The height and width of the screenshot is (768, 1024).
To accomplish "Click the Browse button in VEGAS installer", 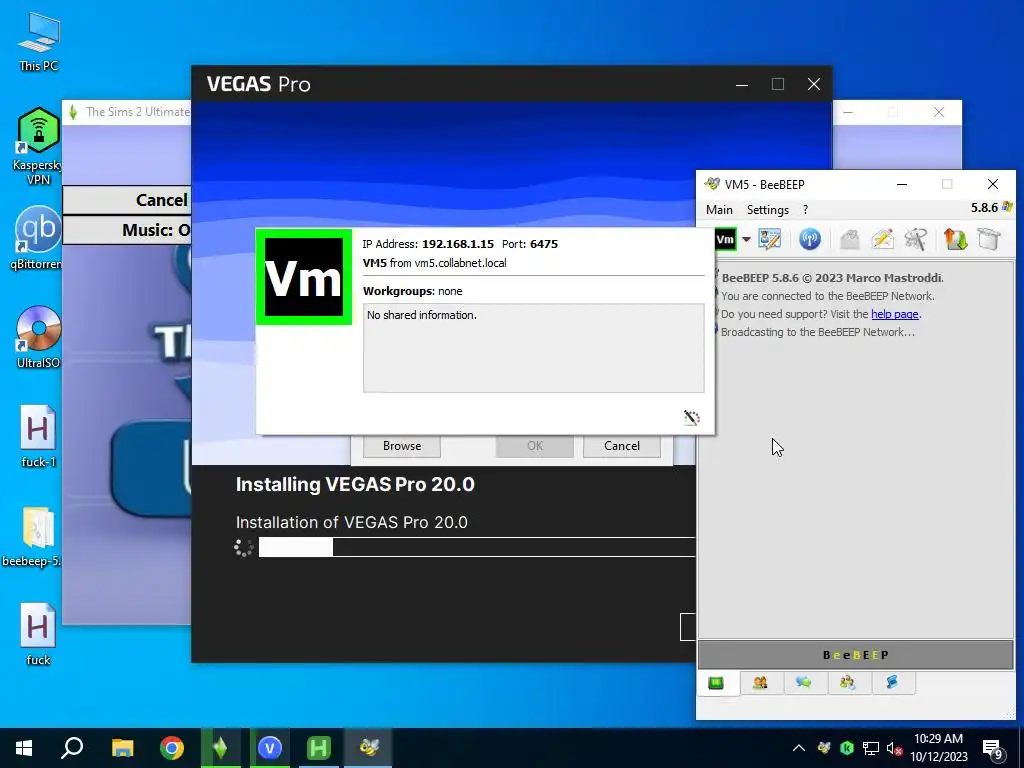I will click(x=402, y=446).
